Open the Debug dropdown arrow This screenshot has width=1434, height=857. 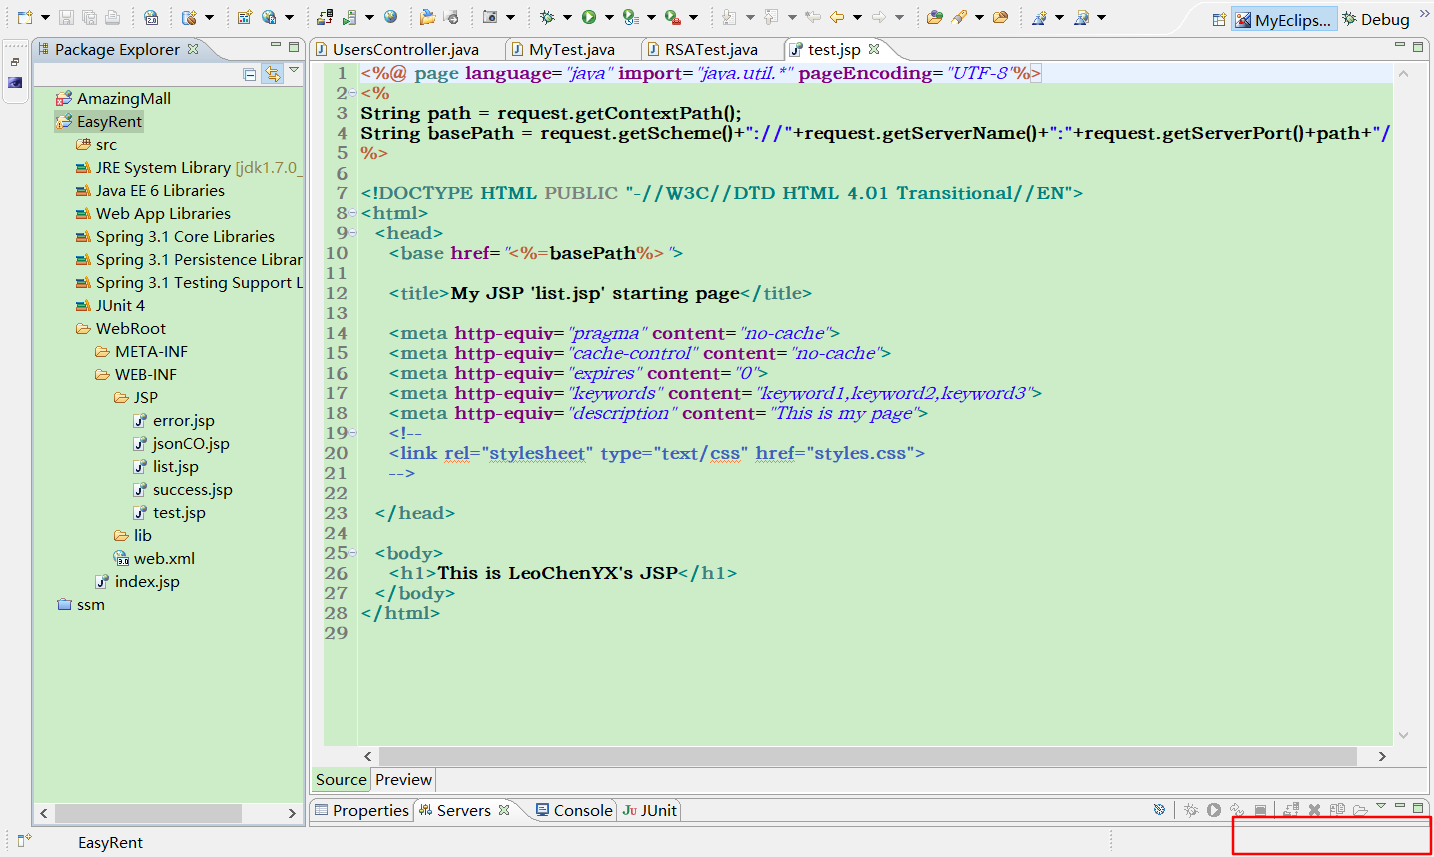[567, 18]
